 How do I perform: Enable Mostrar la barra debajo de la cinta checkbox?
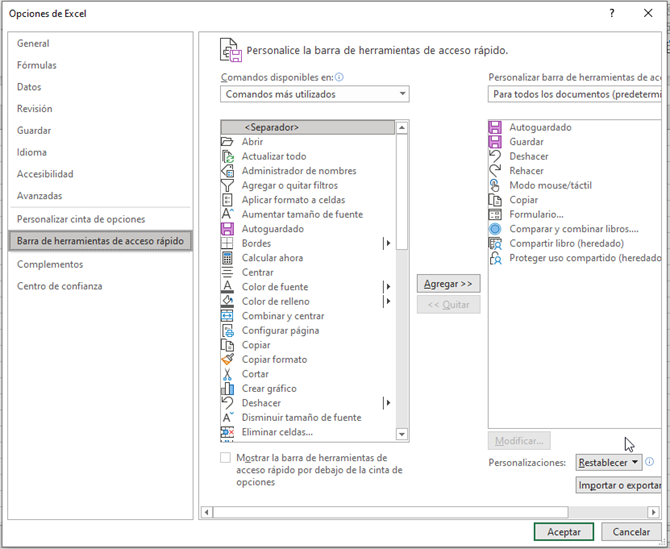(225, 458)
